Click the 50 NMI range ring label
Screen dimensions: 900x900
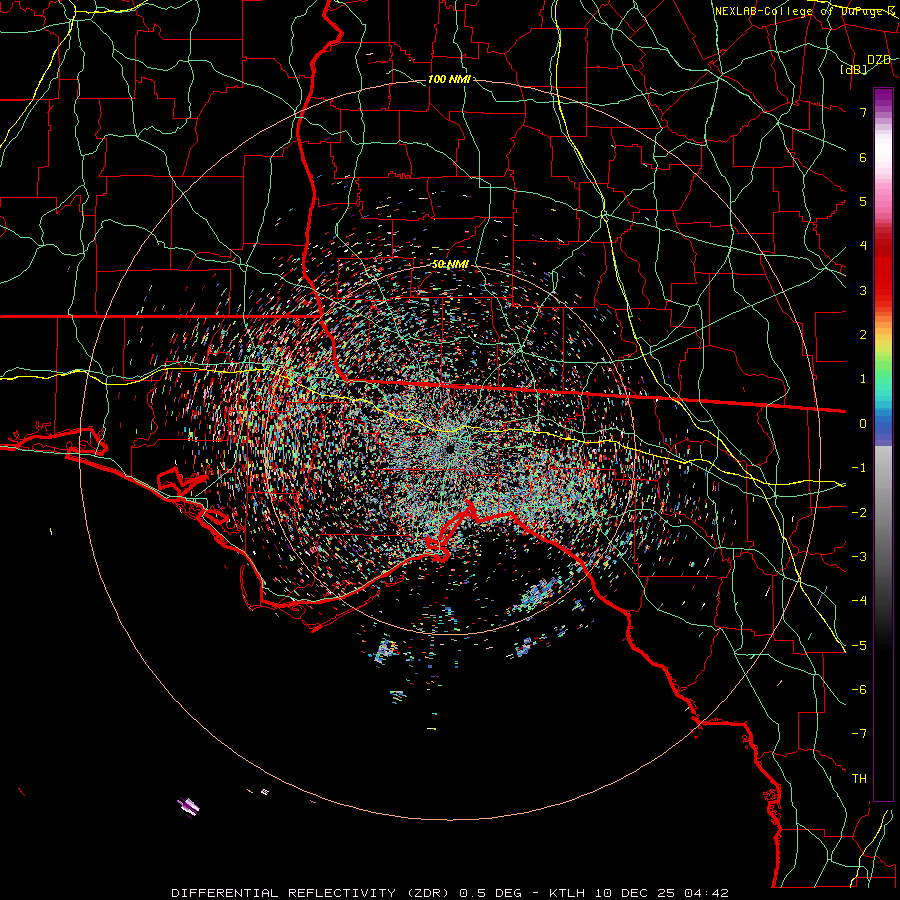(x=451, y=265)
